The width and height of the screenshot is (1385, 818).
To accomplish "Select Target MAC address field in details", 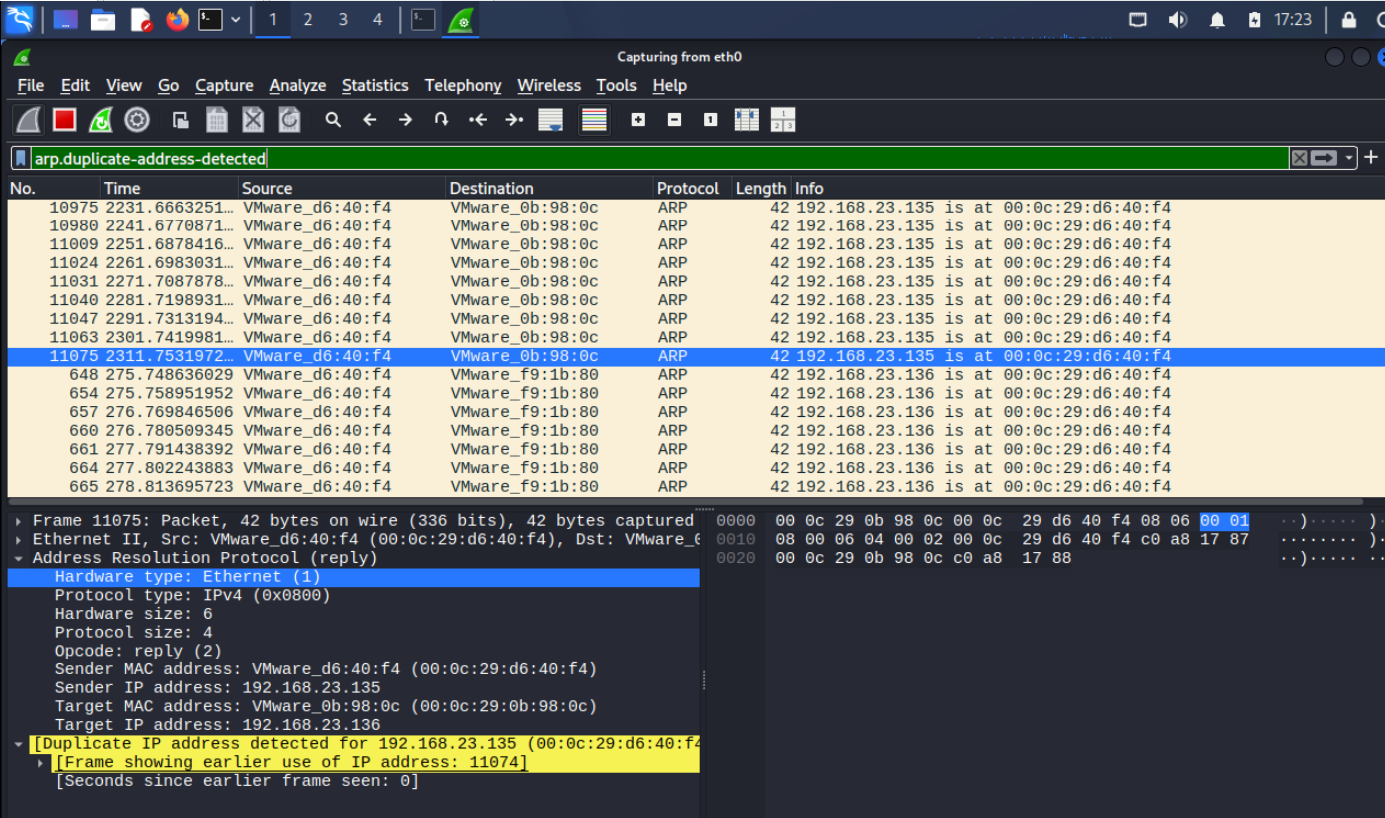I will click(x=353, y=707).
